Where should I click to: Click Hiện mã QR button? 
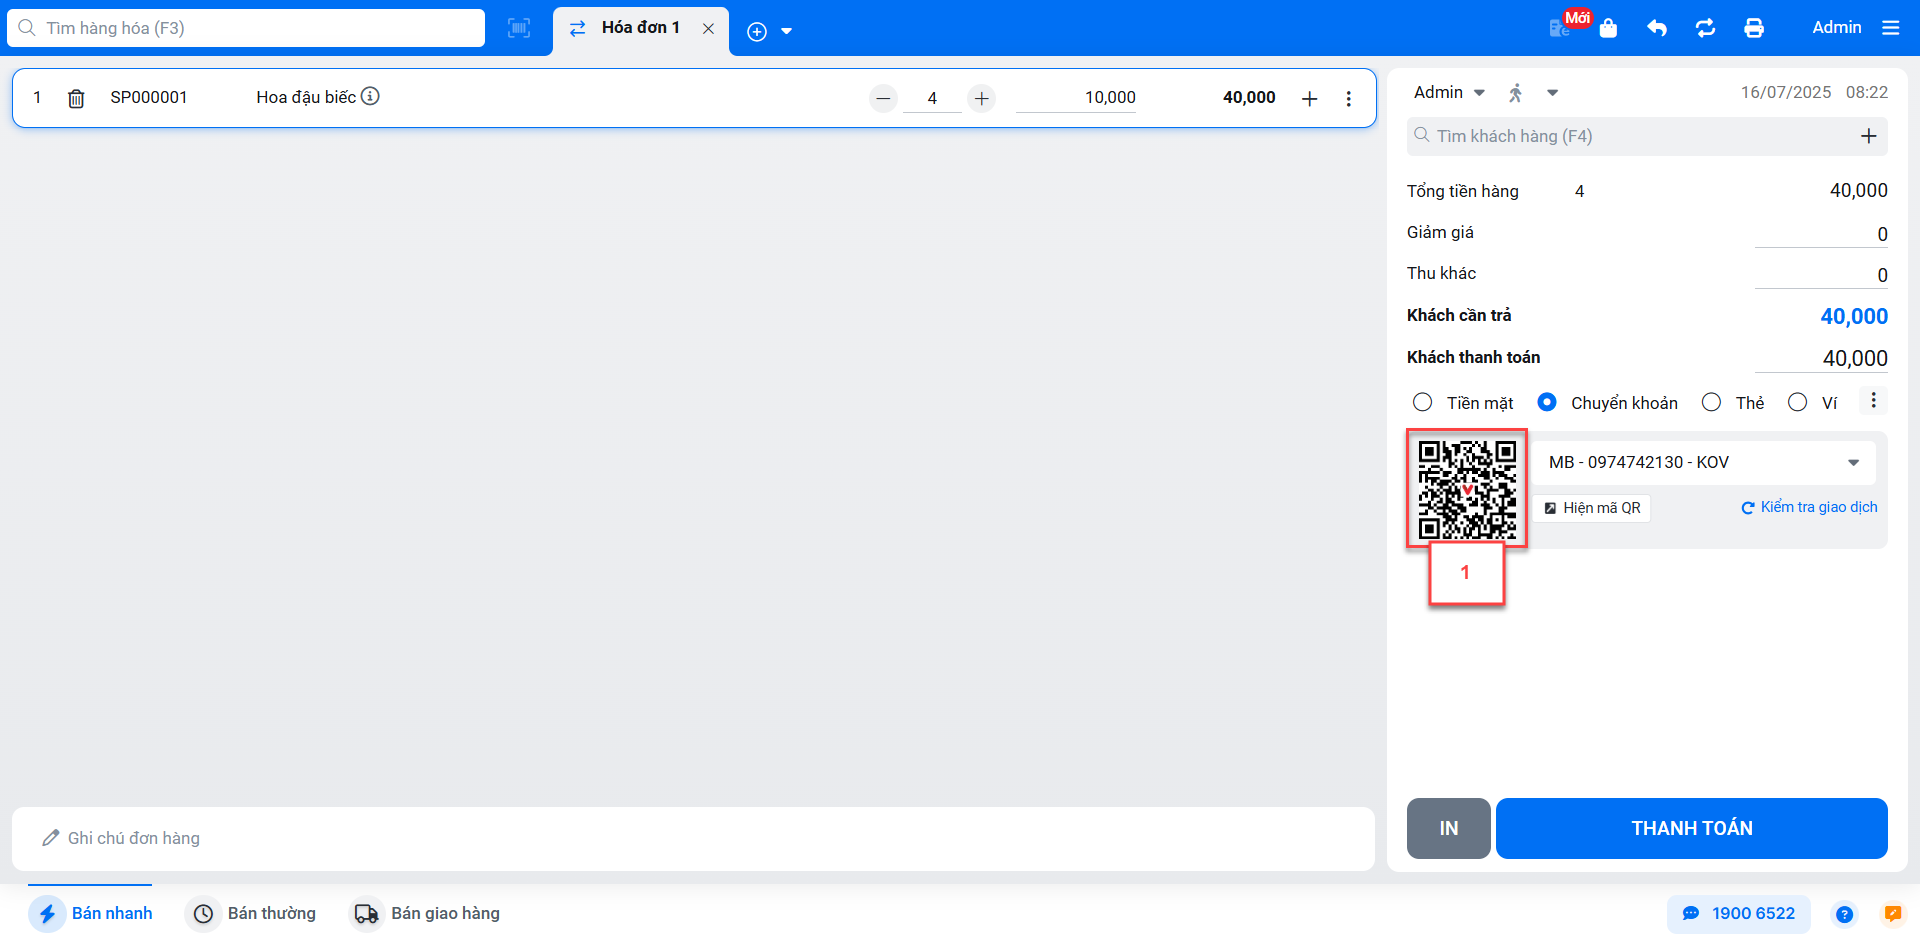tap(1592, 508)
